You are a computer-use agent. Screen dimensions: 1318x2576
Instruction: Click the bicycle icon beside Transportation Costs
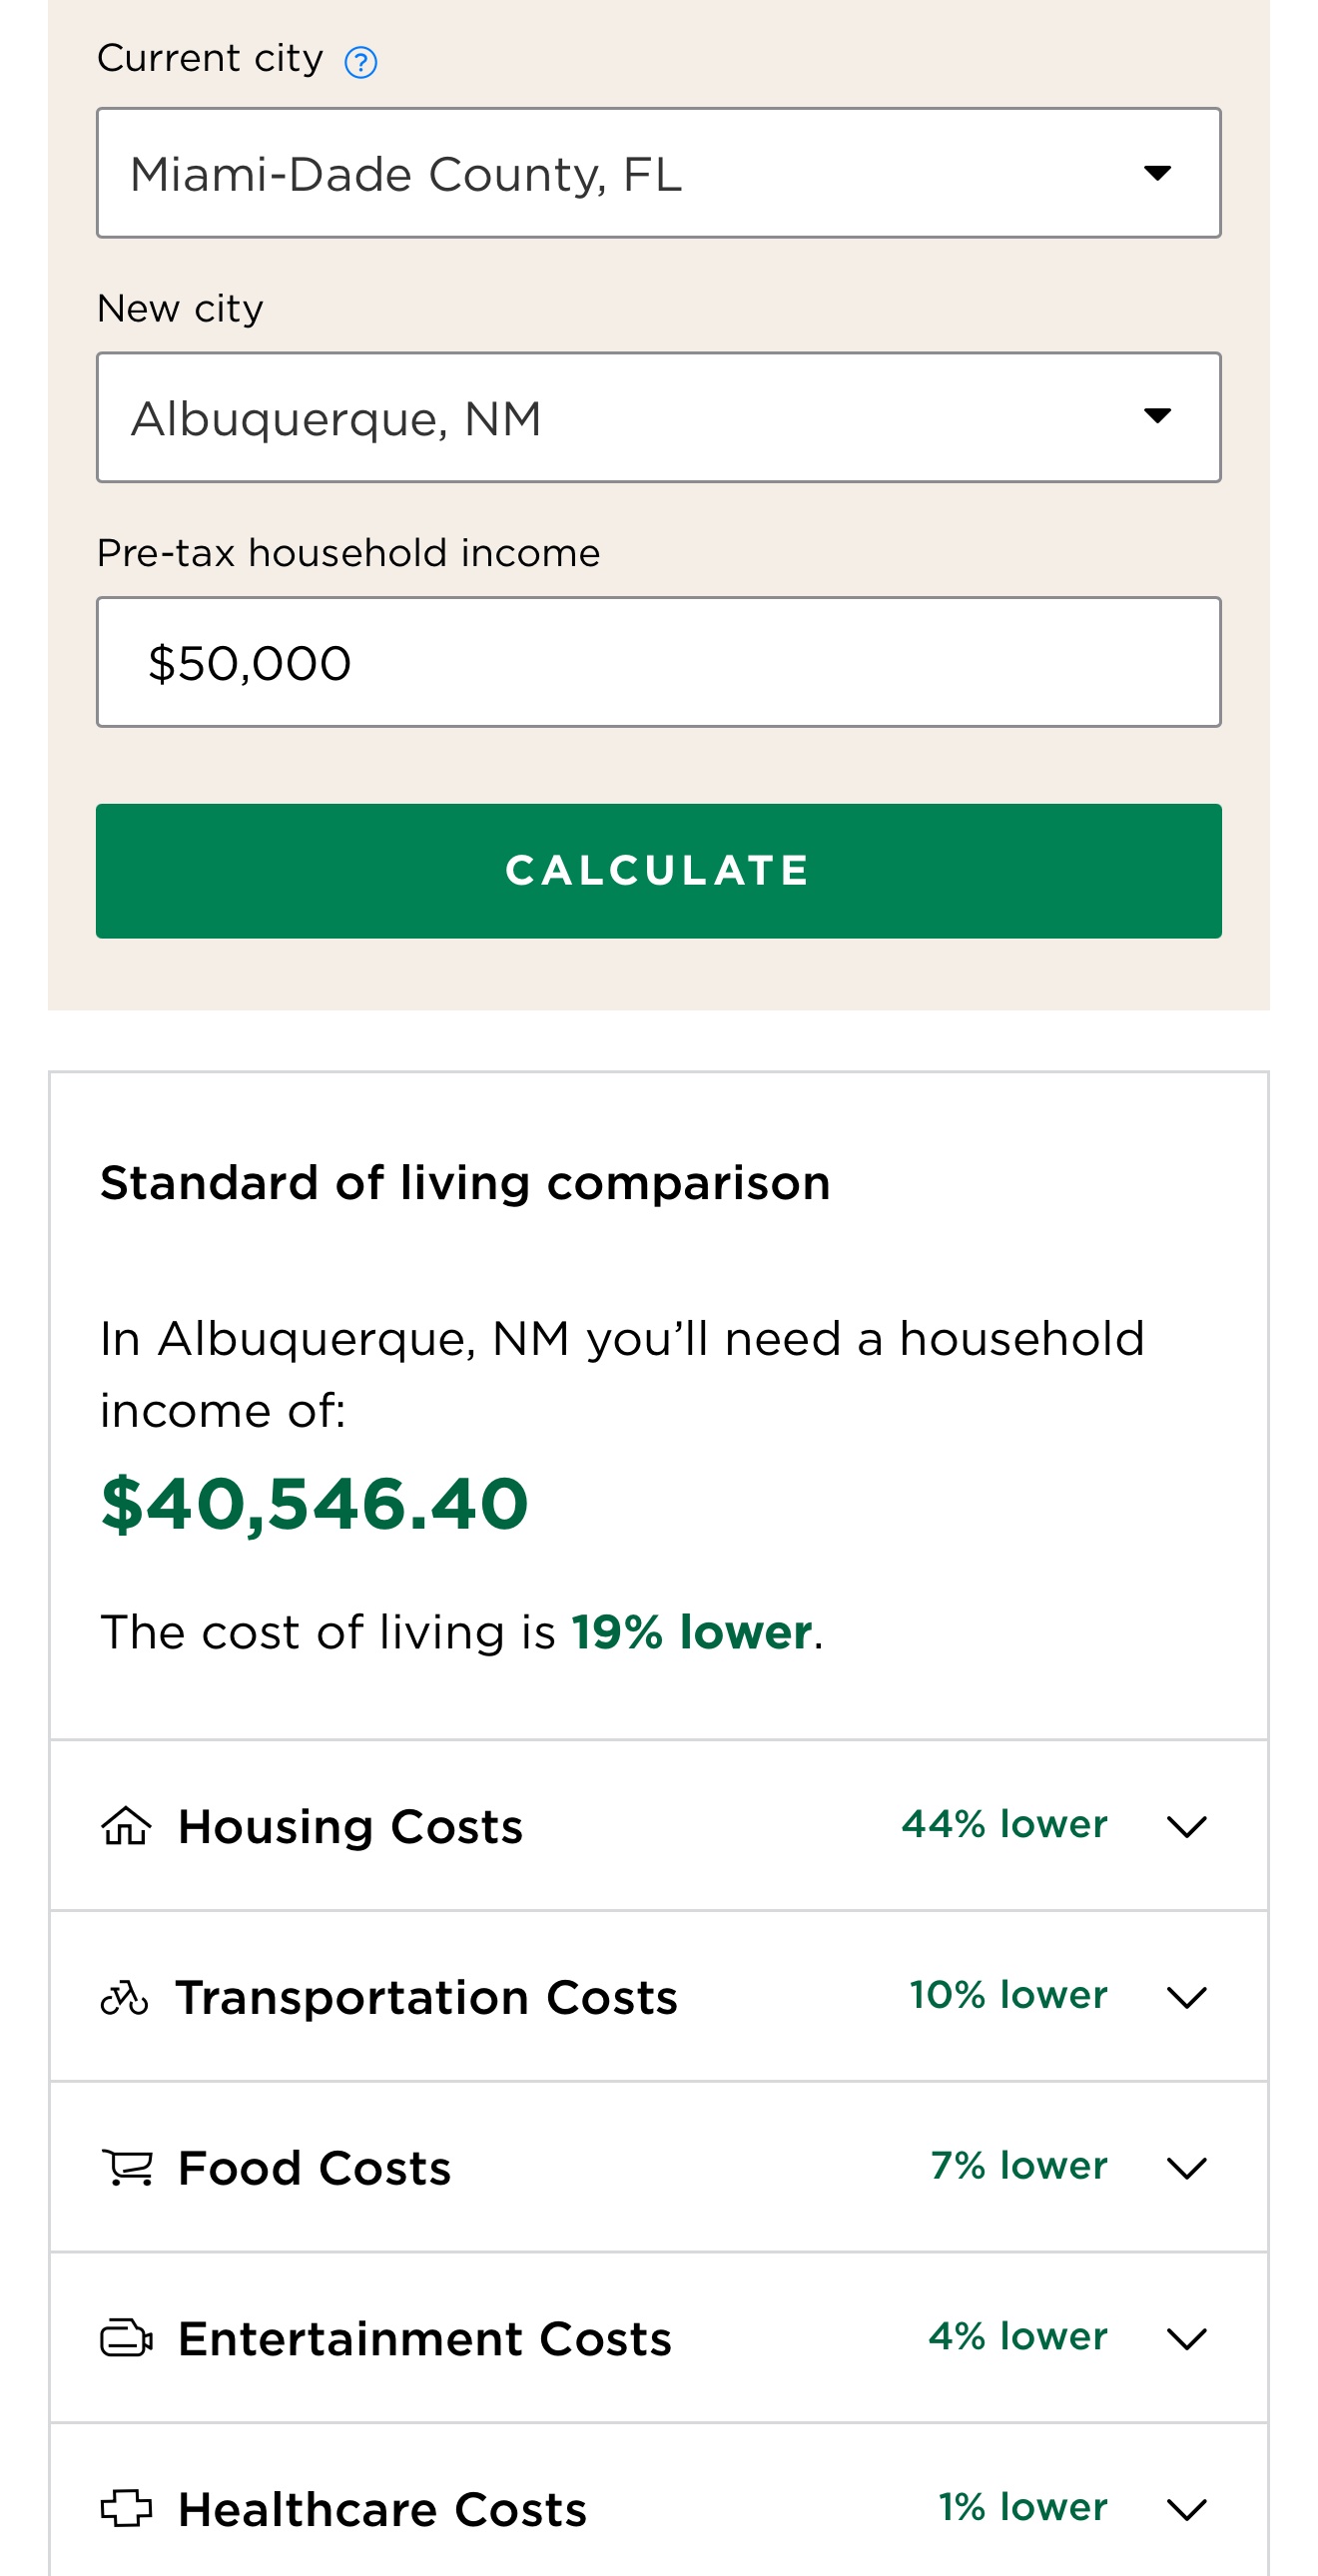coord(125,1998)
